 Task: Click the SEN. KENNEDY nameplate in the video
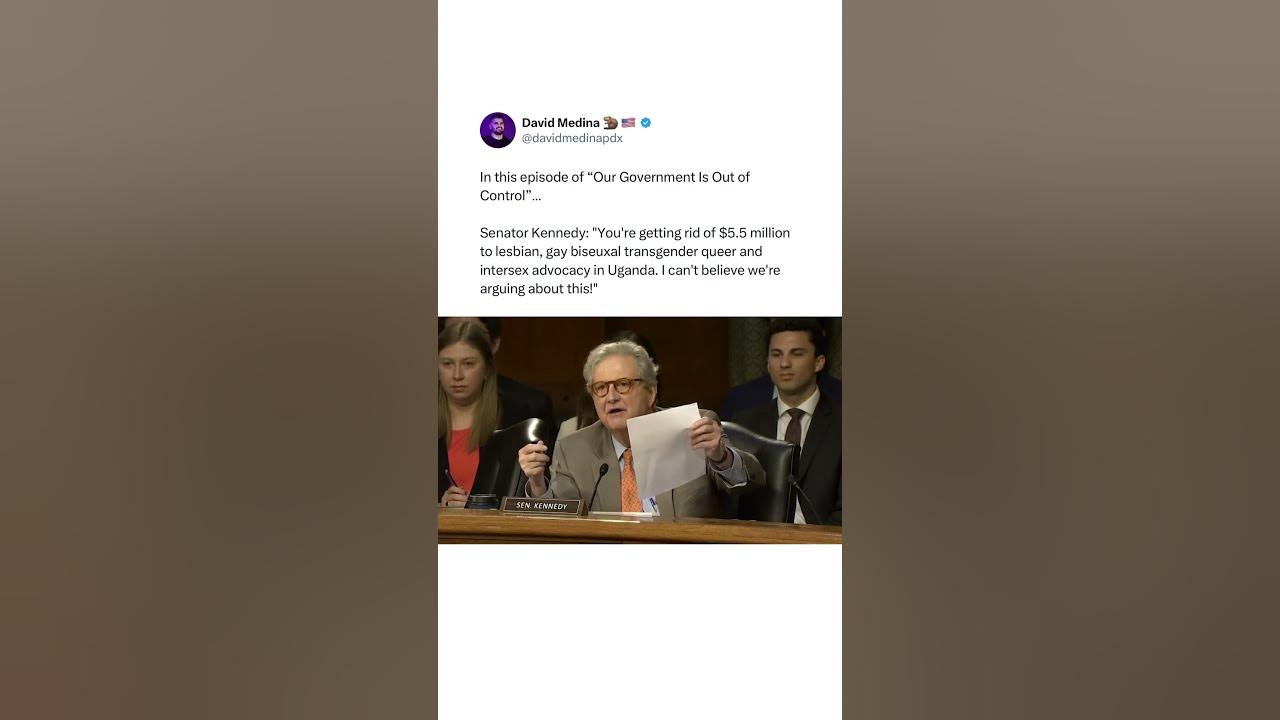[541, 506]
